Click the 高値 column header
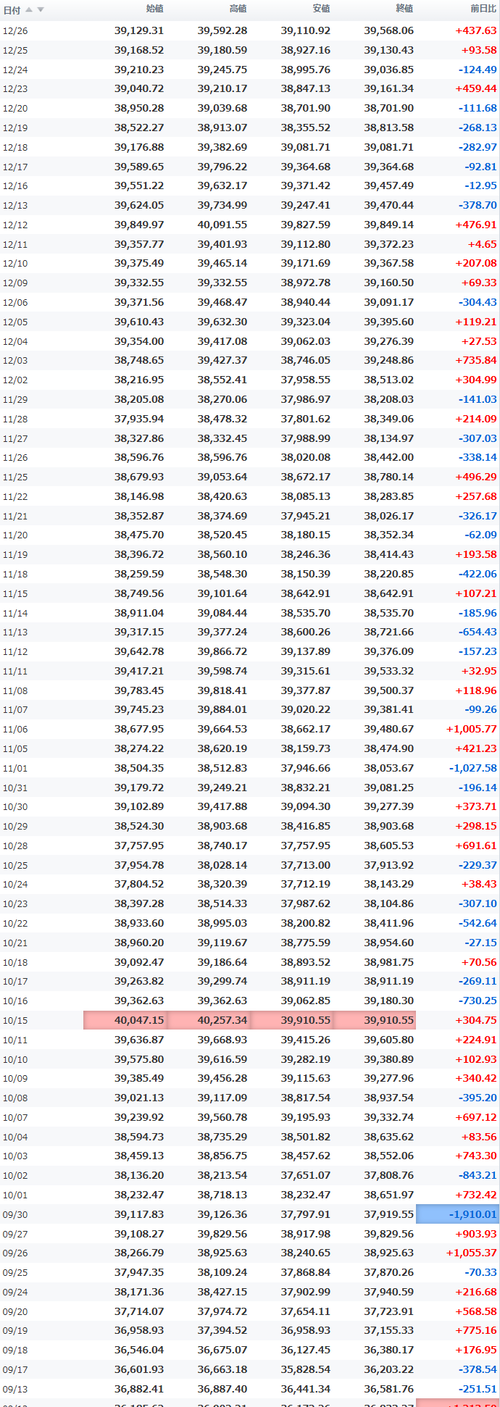 pyautogui.click(x=237, y=8)
